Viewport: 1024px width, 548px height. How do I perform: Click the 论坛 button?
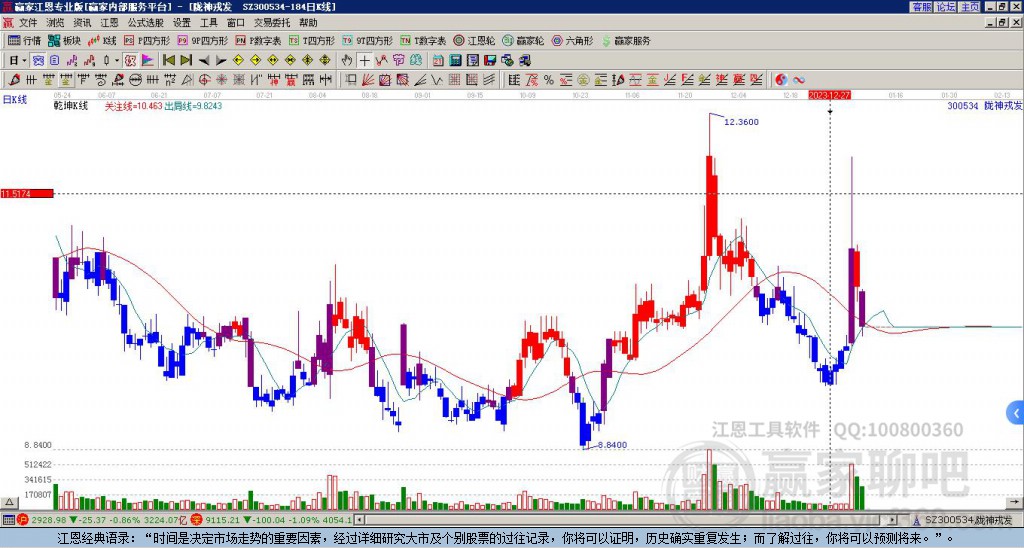tap(945, 6)
